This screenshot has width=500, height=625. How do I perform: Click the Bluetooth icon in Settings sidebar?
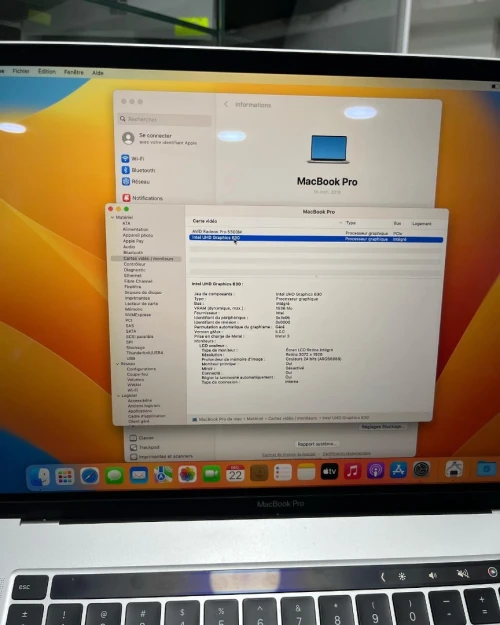[126, 170]
